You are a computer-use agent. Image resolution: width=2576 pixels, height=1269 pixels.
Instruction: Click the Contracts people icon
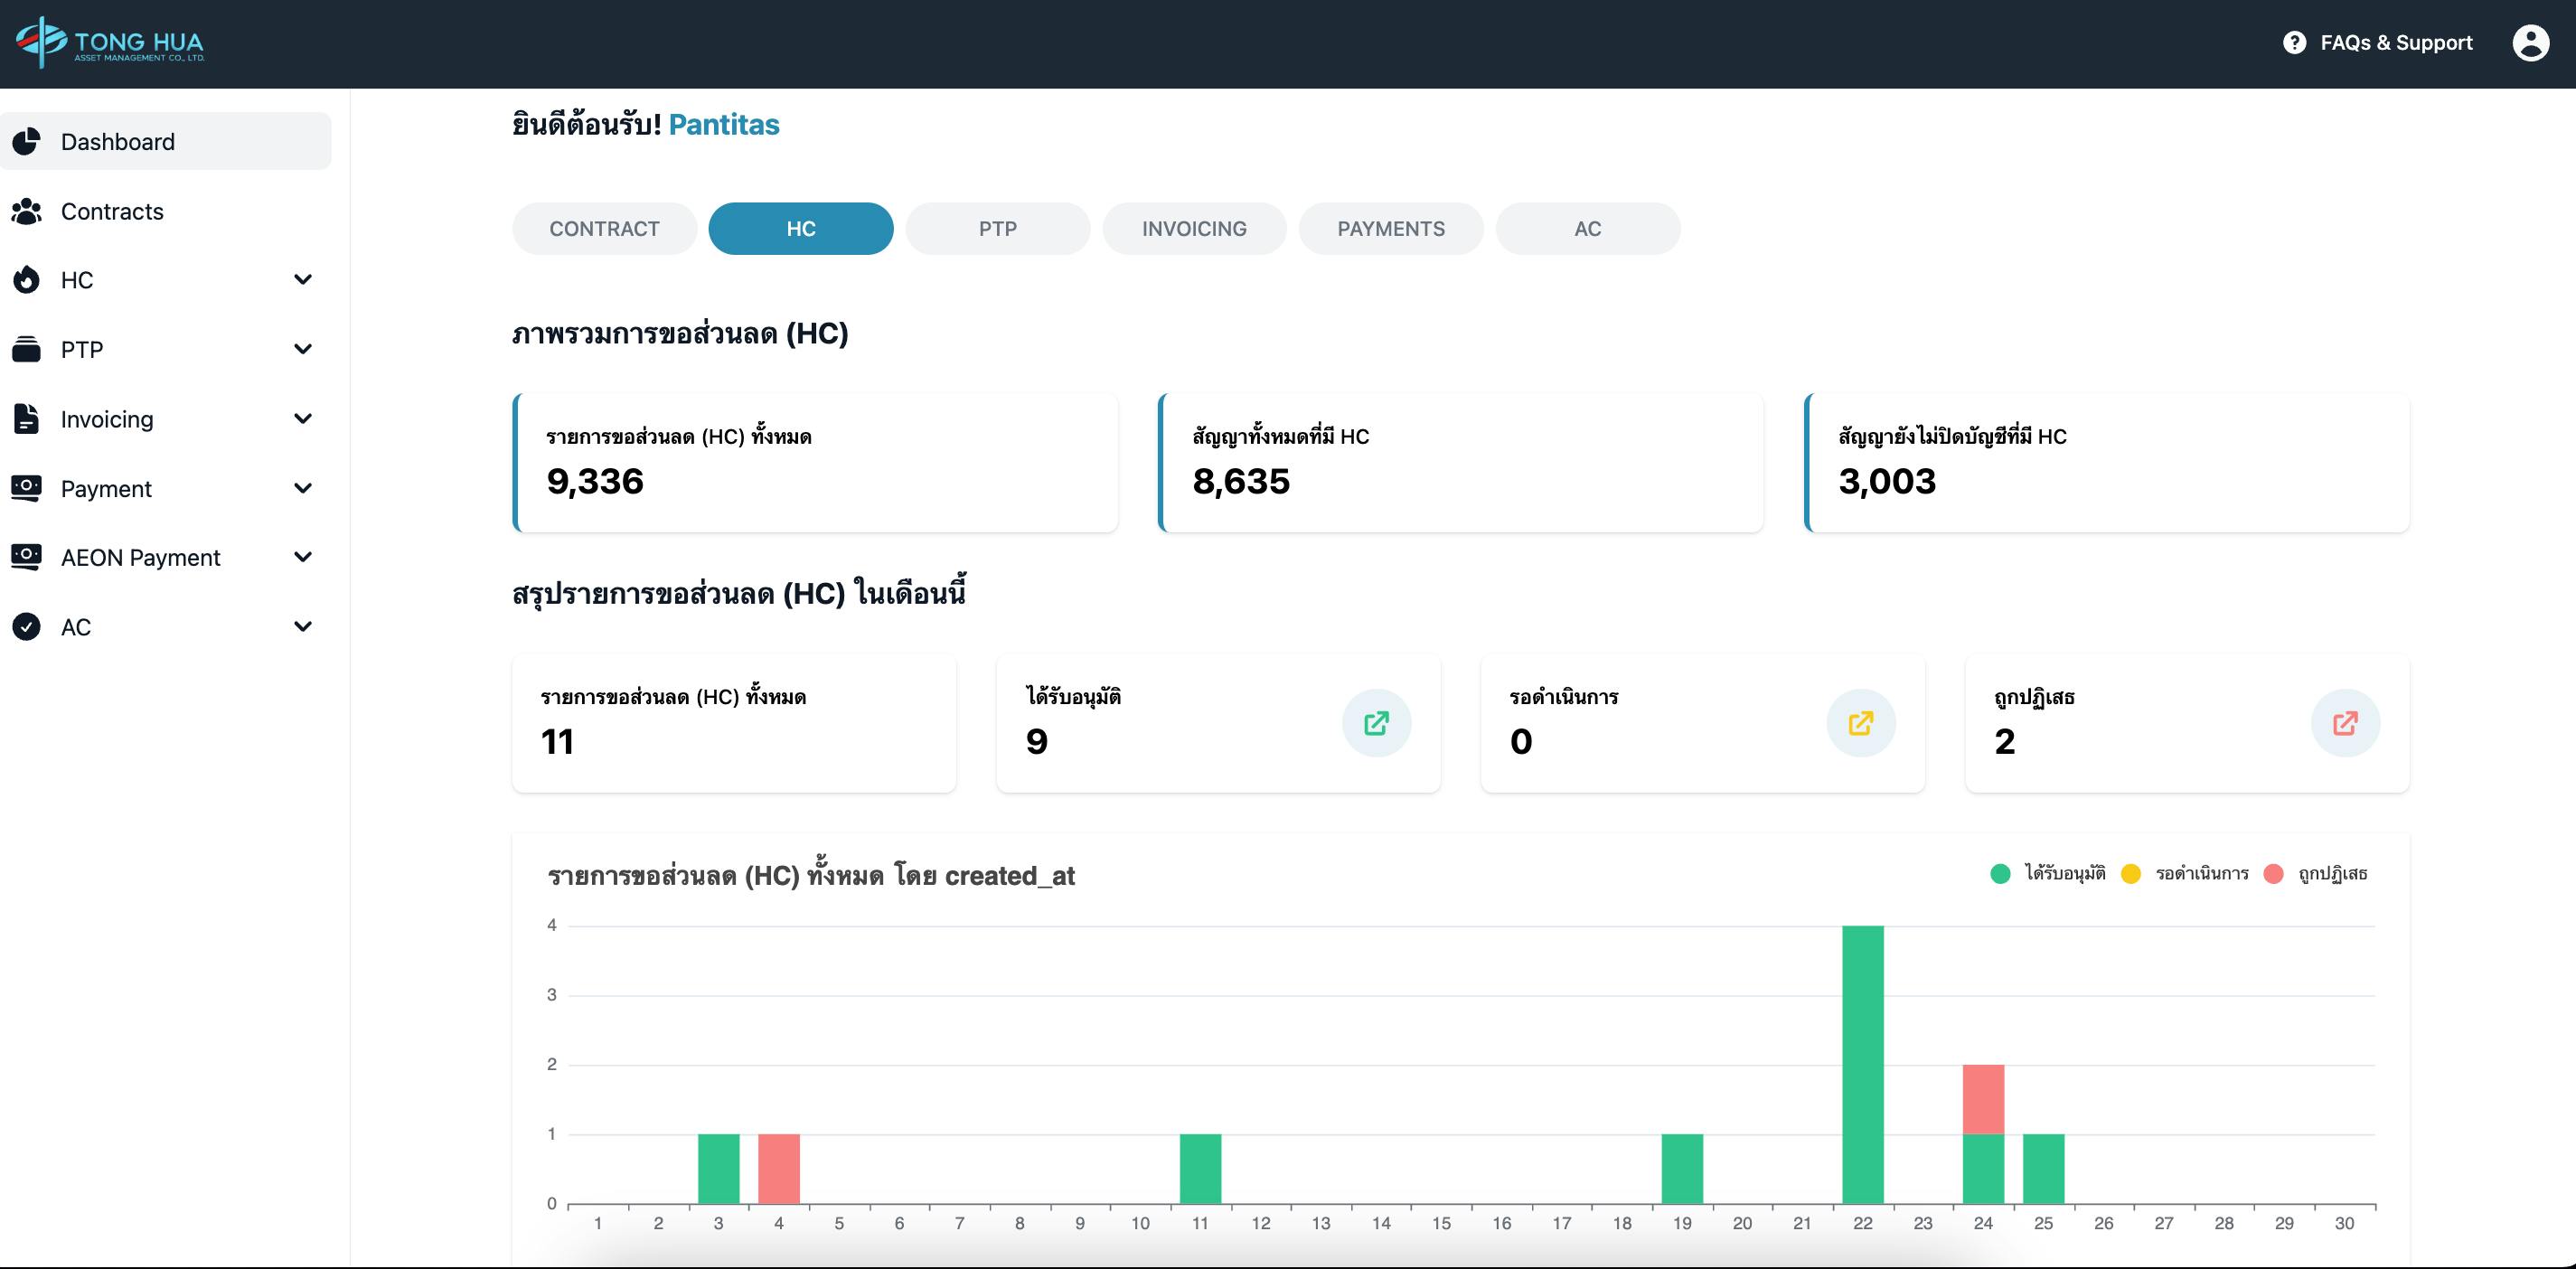pos(27,211)
